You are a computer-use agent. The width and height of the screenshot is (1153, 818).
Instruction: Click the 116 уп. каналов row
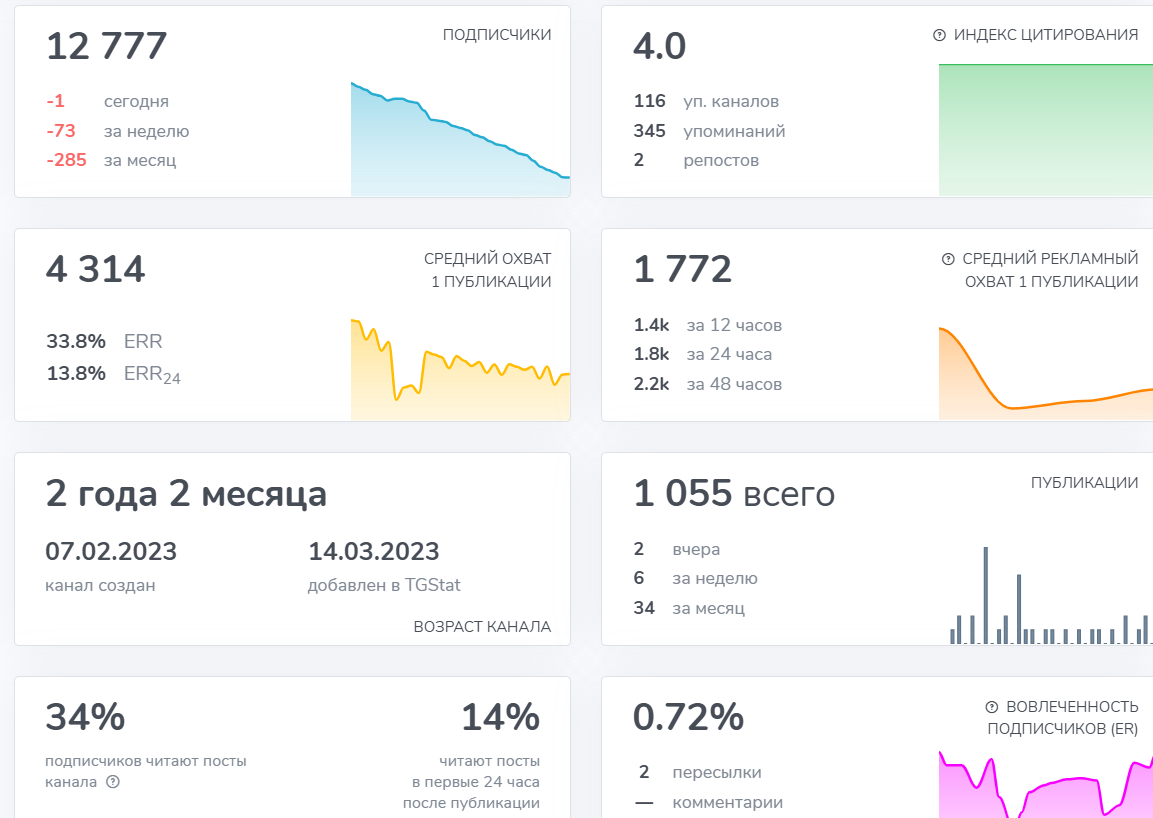pos(706,102)
